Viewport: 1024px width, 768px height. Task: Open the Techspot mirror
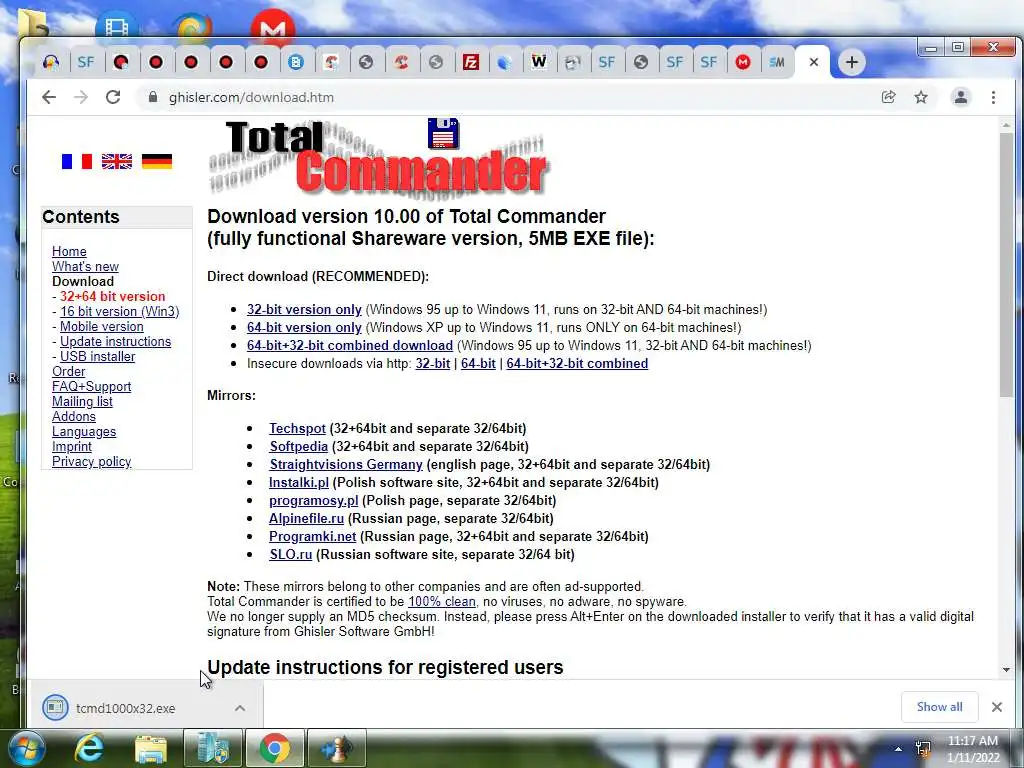(x=297, y=428)
